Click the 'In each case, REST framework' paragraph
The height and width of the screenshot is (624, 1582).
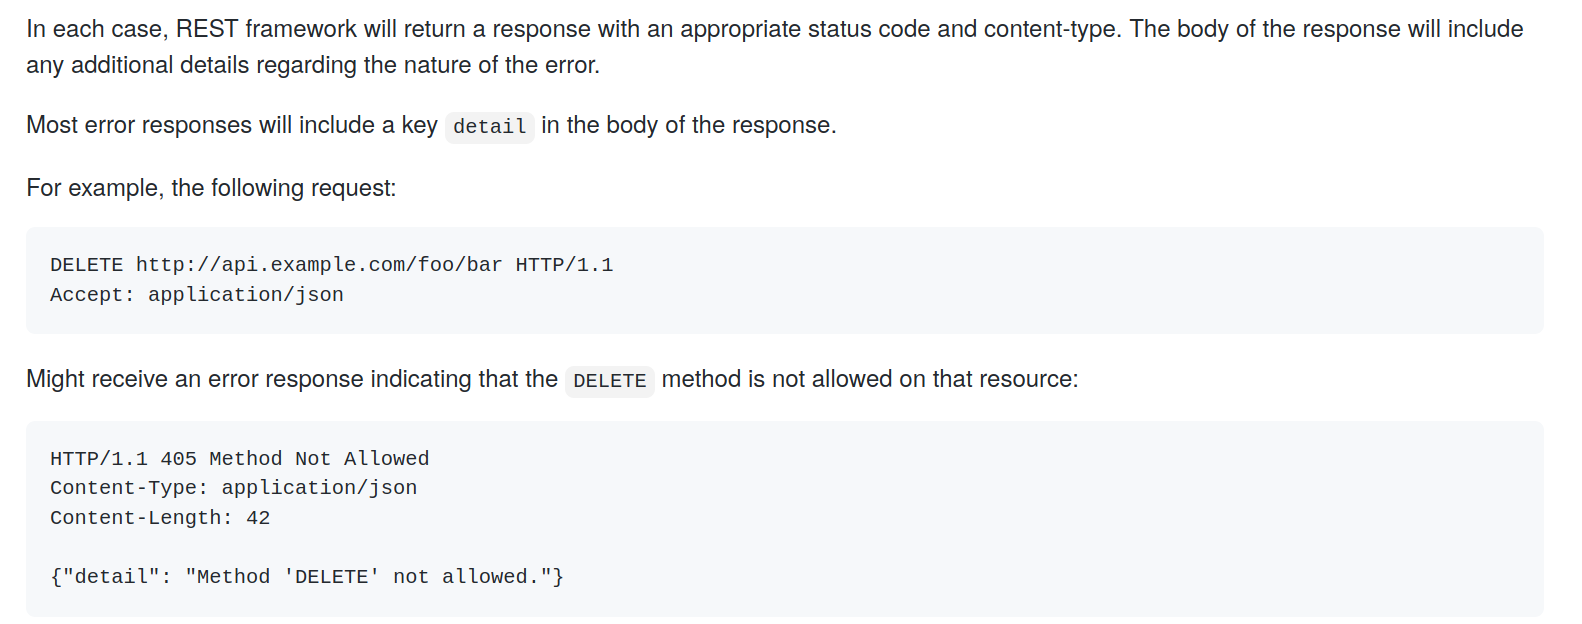point(775,47)
